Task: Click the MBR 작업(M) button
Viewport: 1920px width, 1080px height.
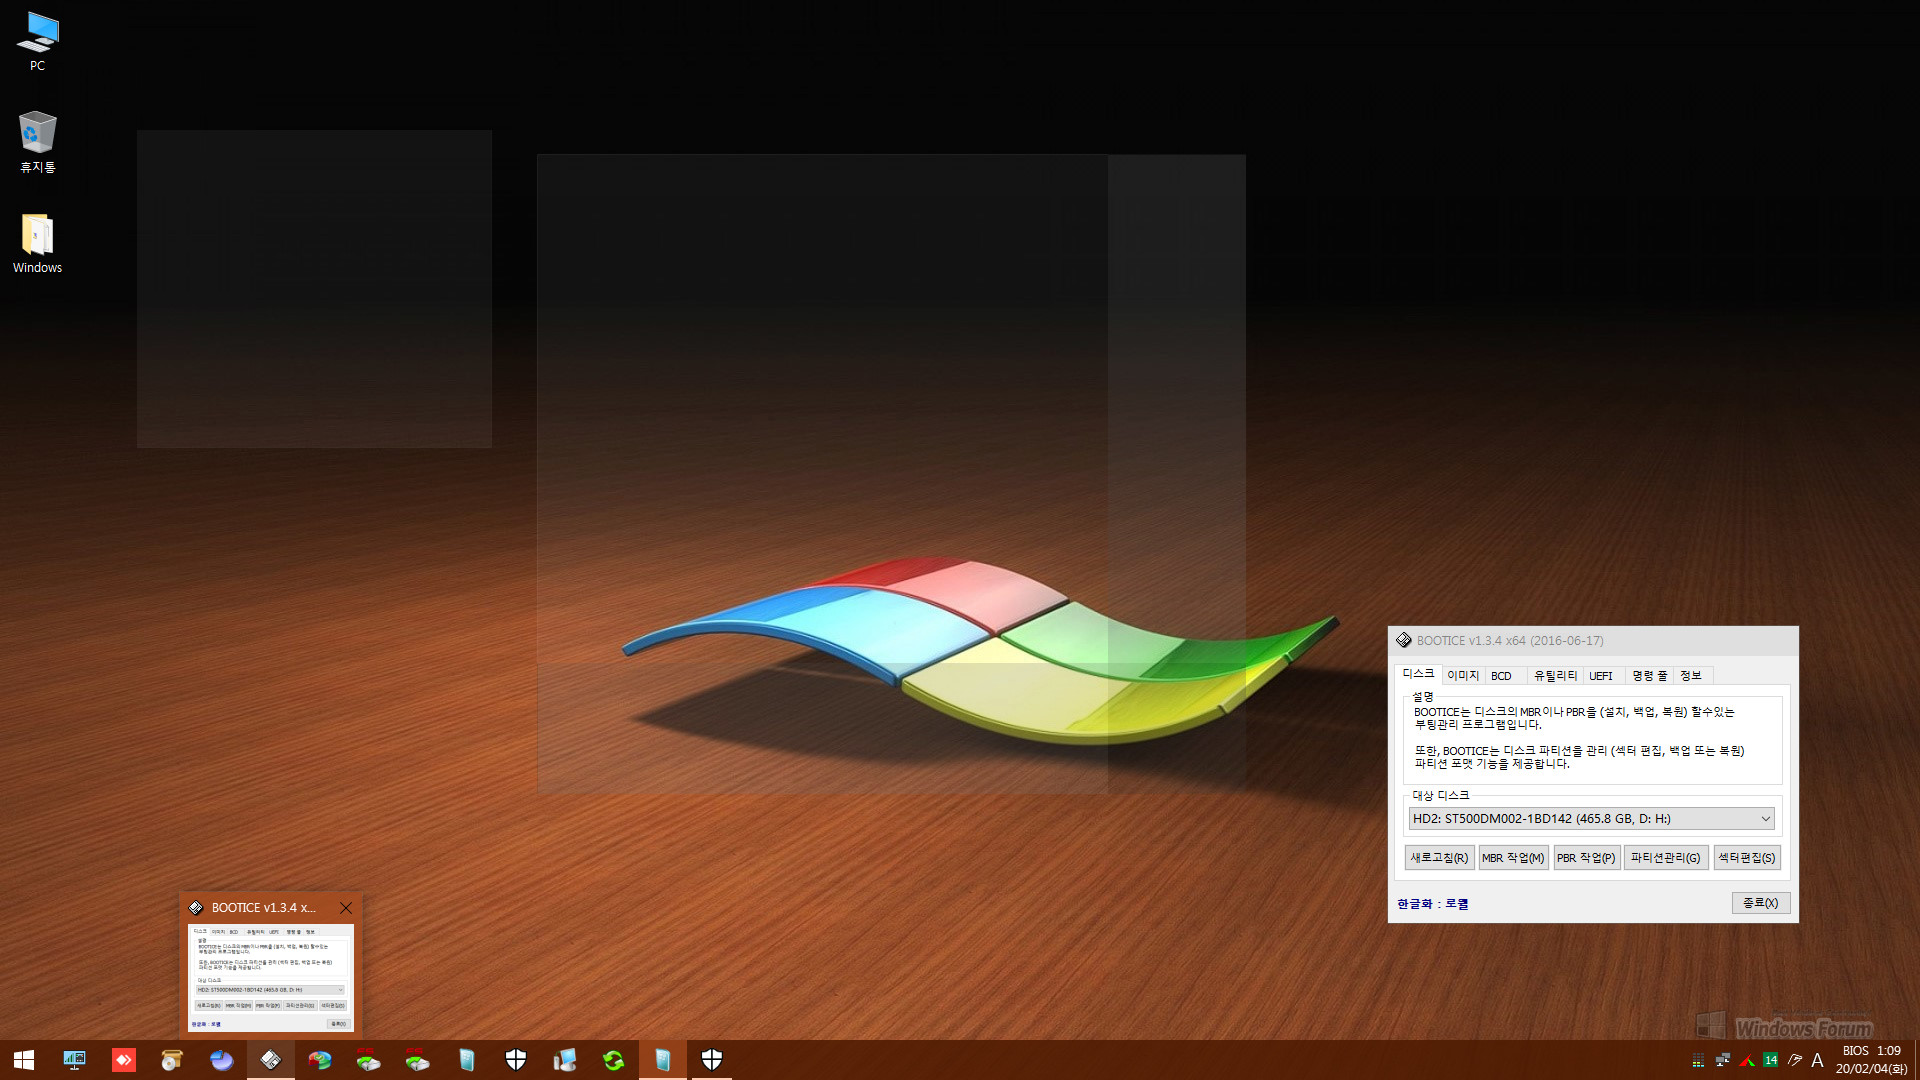Action: (1513, 858)
